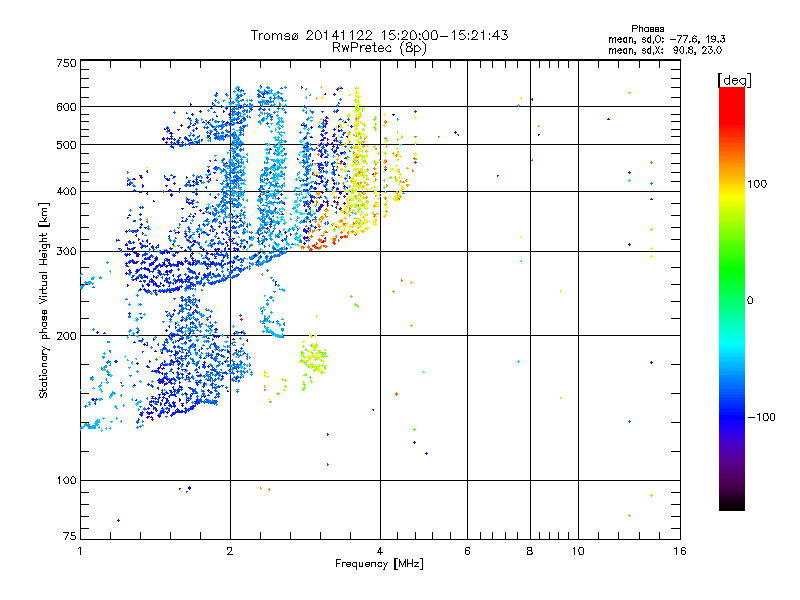Click the "400" height axis tick label
800x600 pixels.
(x=66, y=191)
